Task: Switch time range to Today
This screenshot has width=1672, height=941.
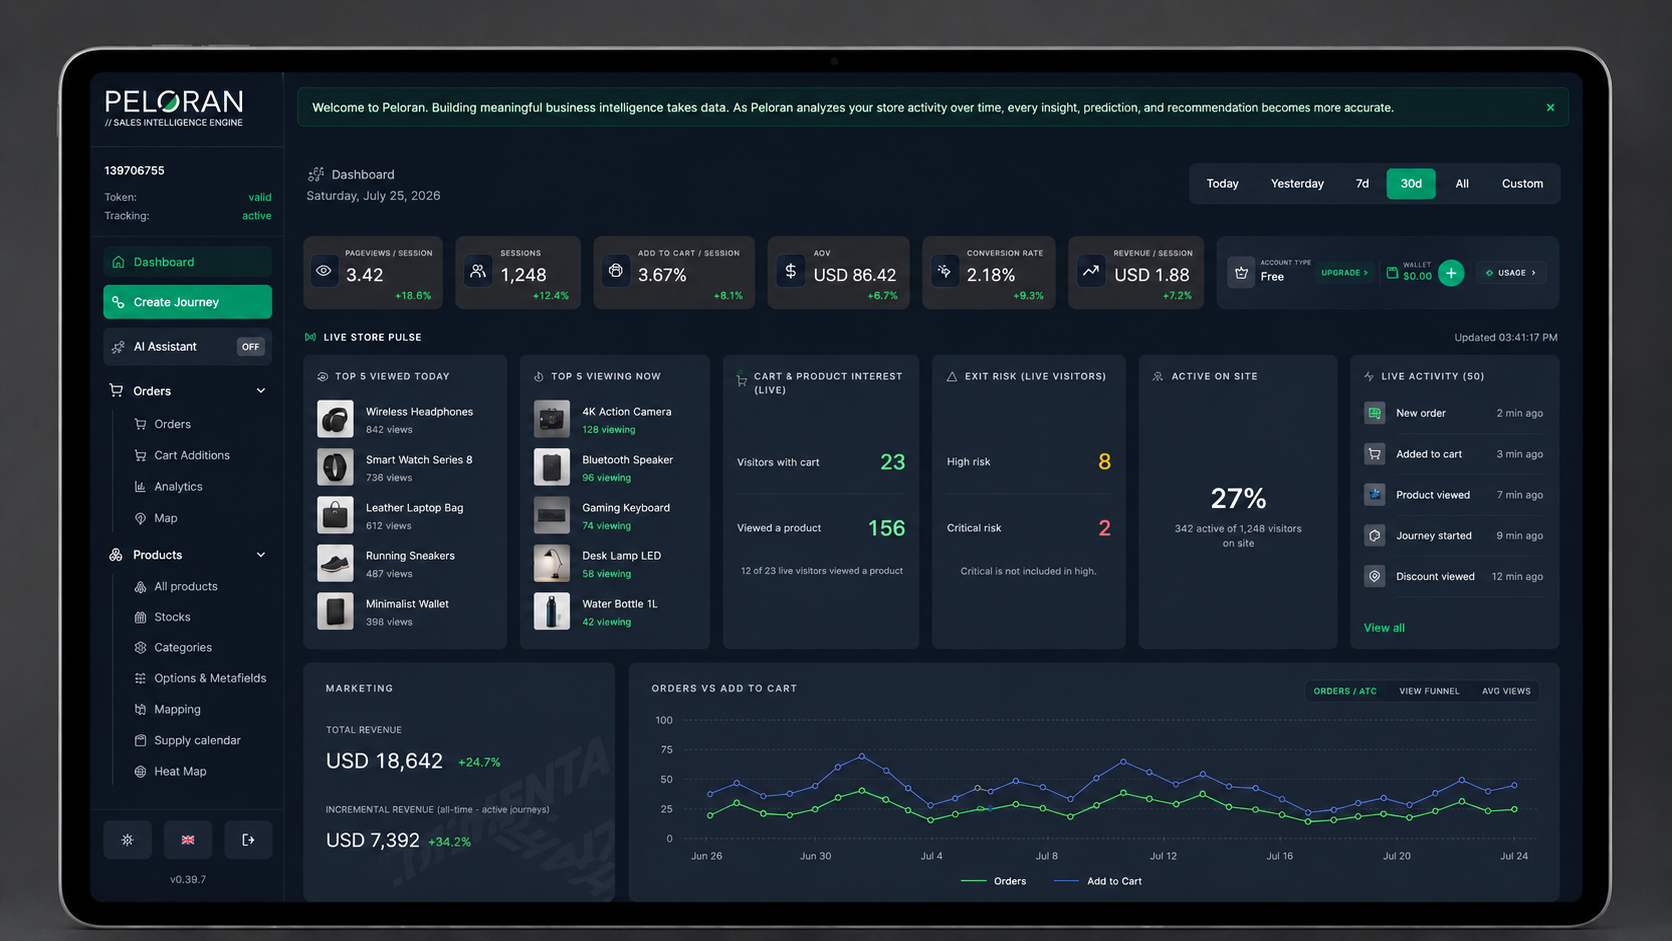Action: [1222, 184]
